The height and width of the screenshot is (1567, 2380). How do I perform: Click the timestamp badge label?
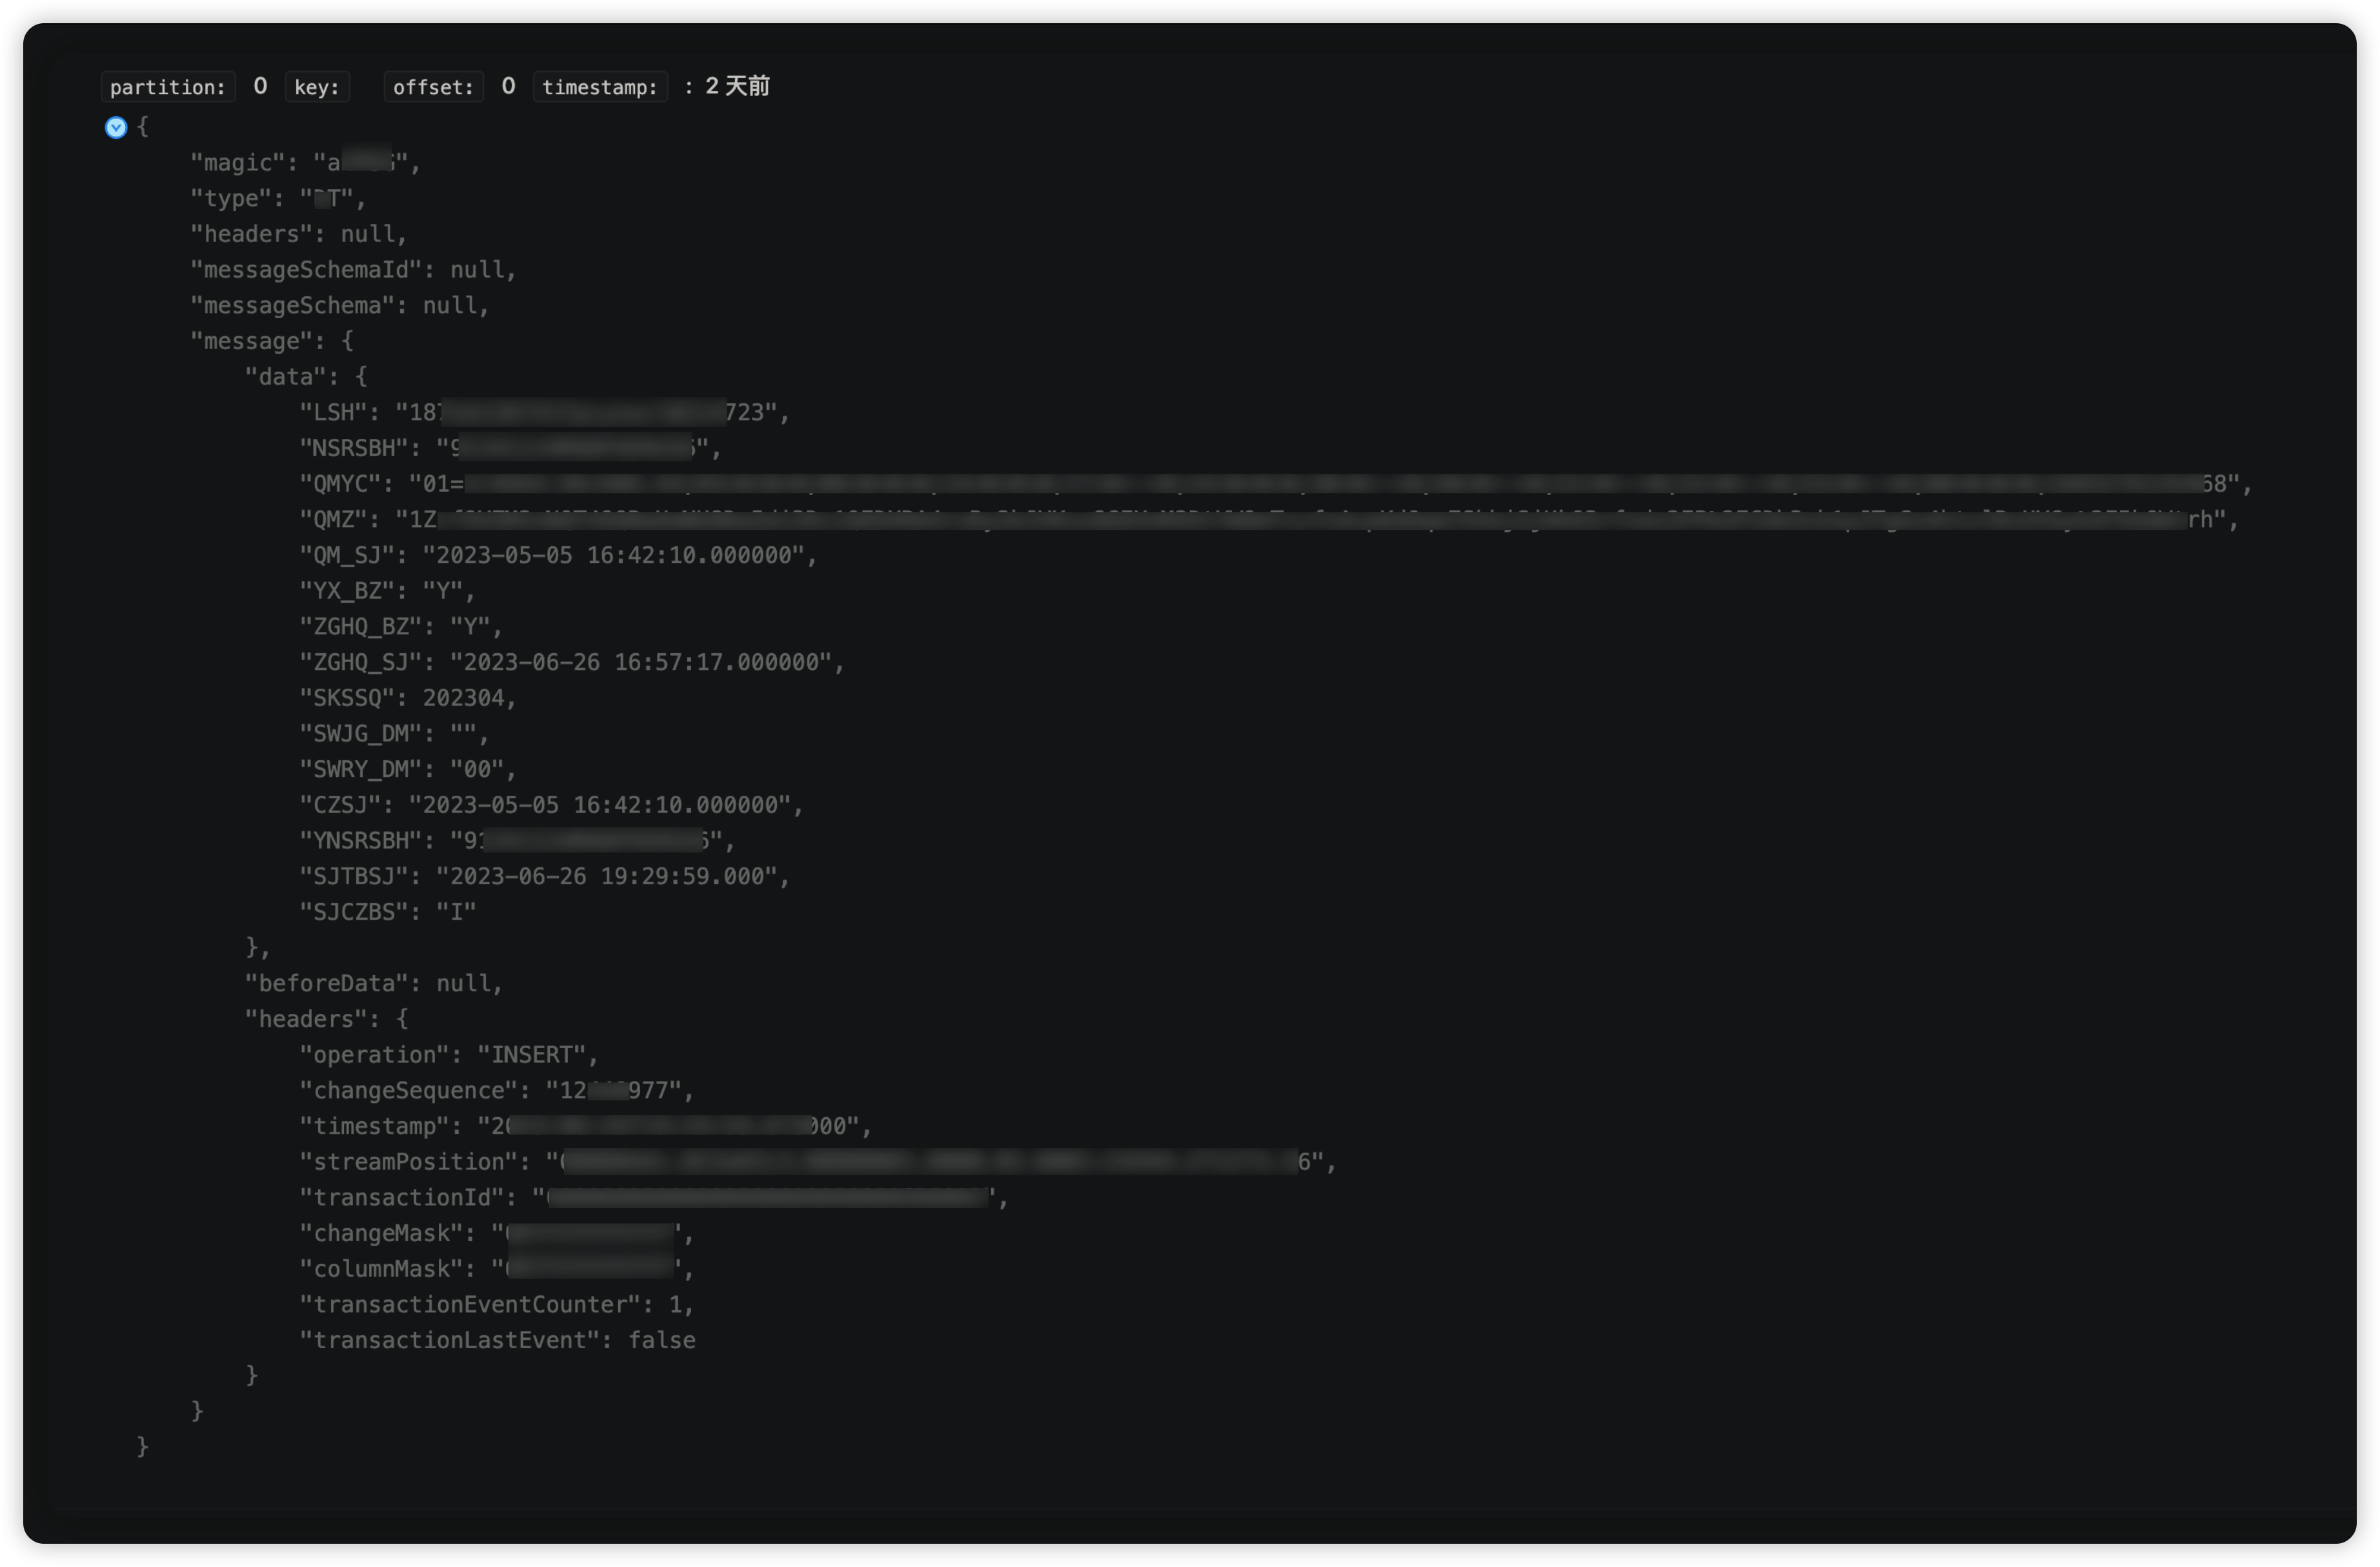pos(600,87)
